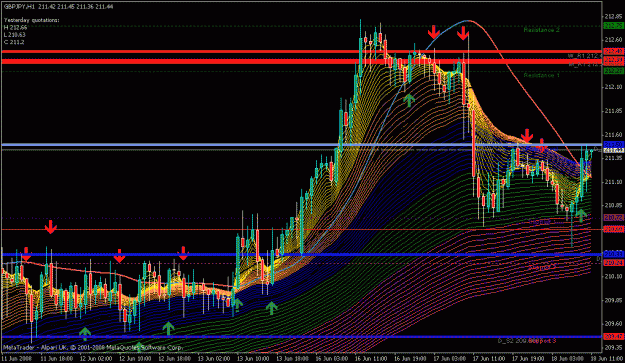Click the 'L 210.63' yesterday low value
The width and height of the screenshot is (625, 363).
coord(15,35)
